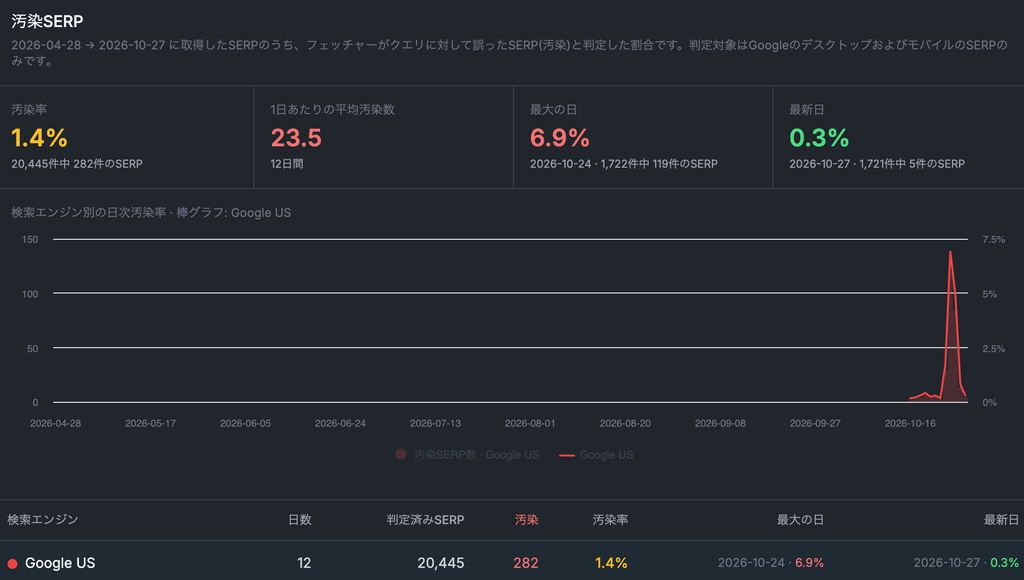Click the 汚染SERP panel title
Image resolution: width=1024 pixels, height=580 pixels.
[47, 22]
